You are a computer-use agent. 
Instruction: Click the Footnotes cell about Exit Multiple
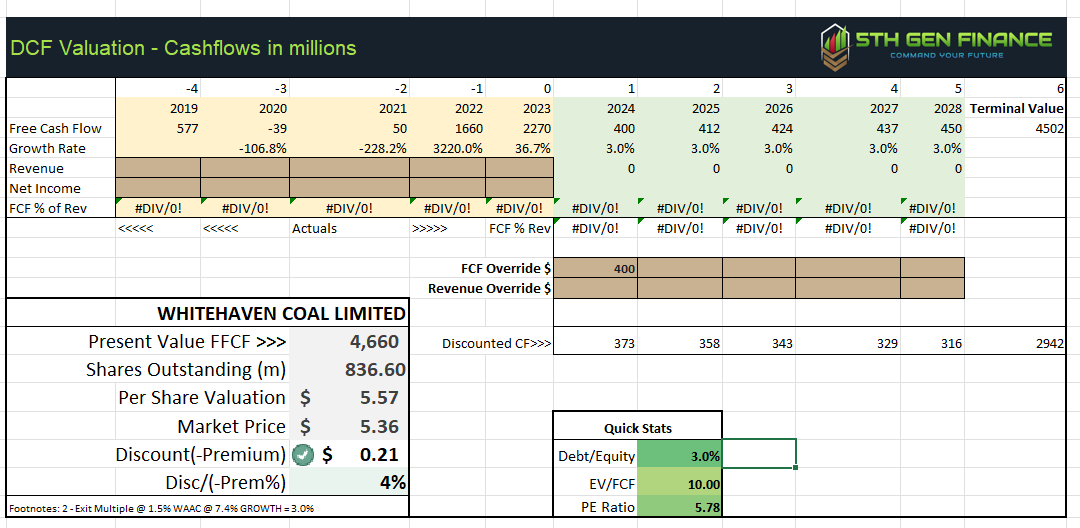pos(207,507)
